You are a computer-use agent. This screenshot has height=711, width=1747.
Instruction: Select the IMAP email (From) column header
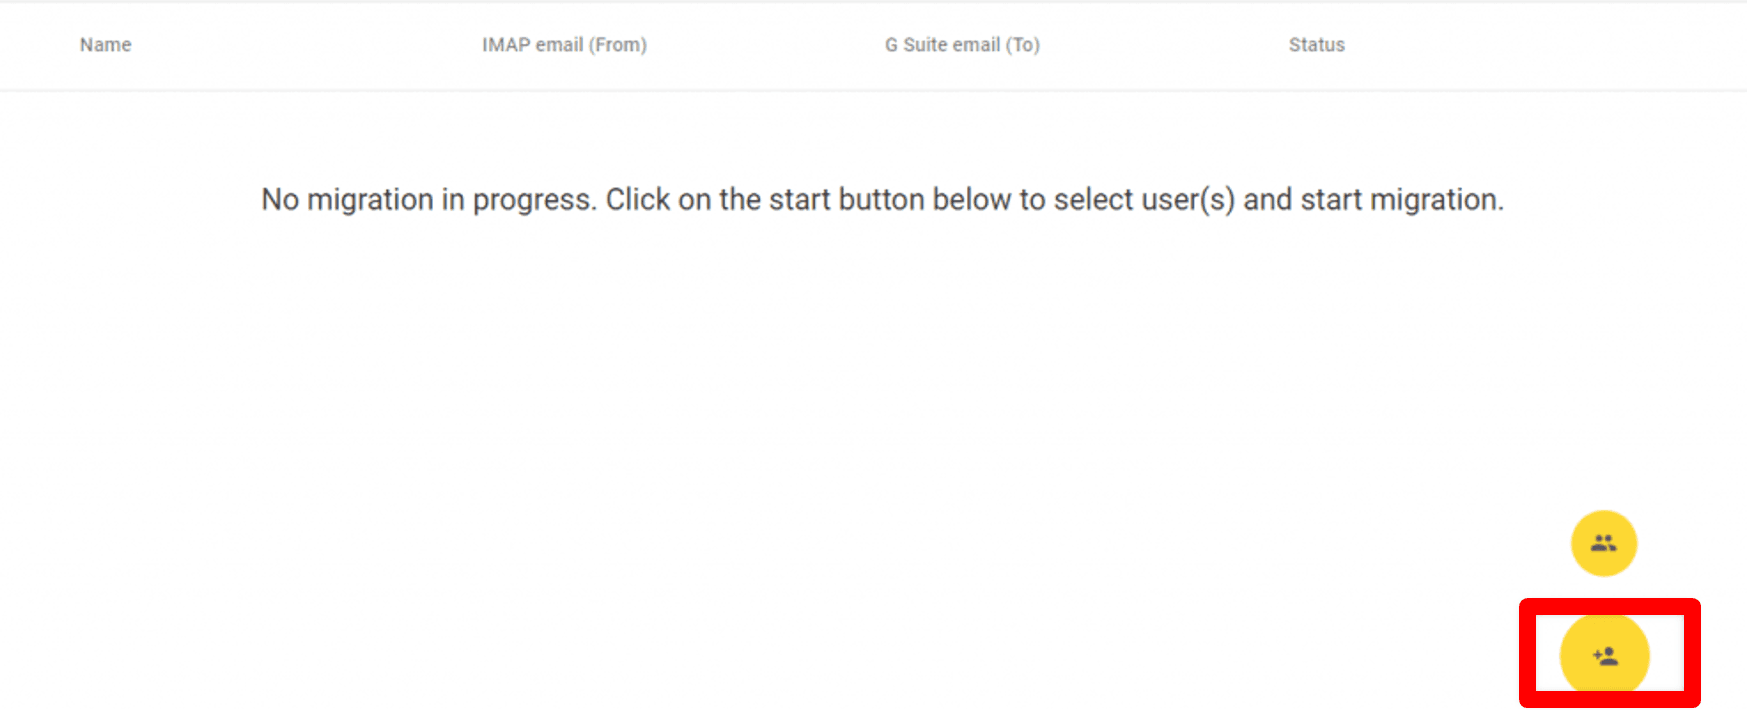[x=563, y=44]
